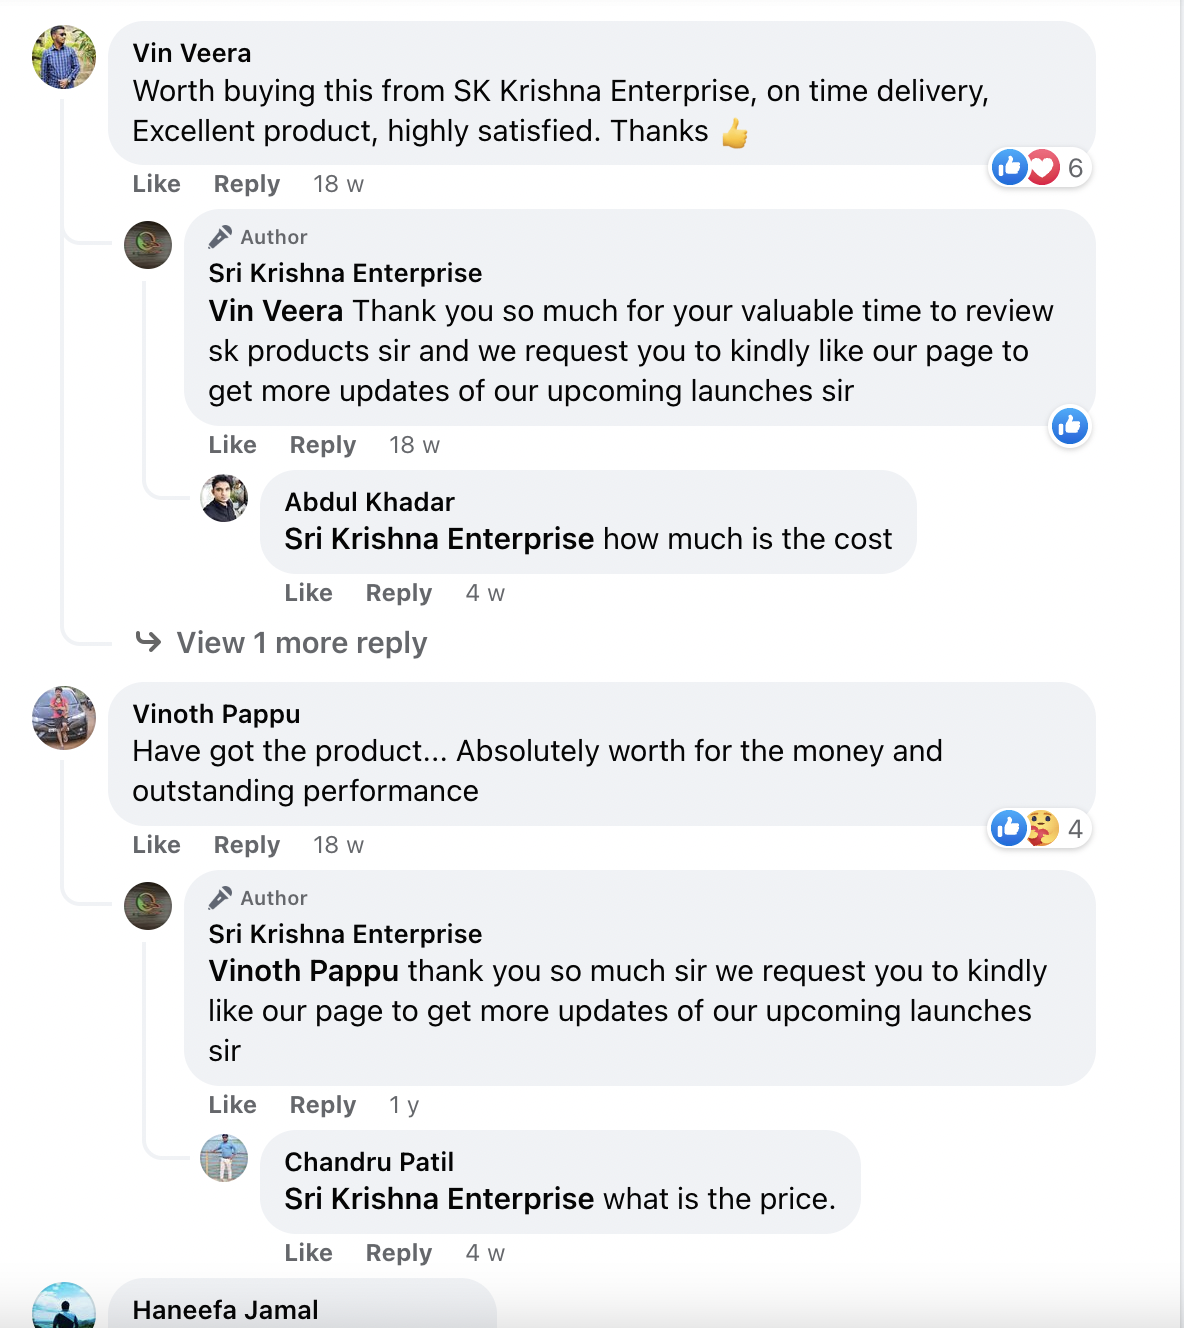Viewport: 1184px width, 1328px height.
Task: Reply to Vin Veera's comment
Action: point(247,185)
